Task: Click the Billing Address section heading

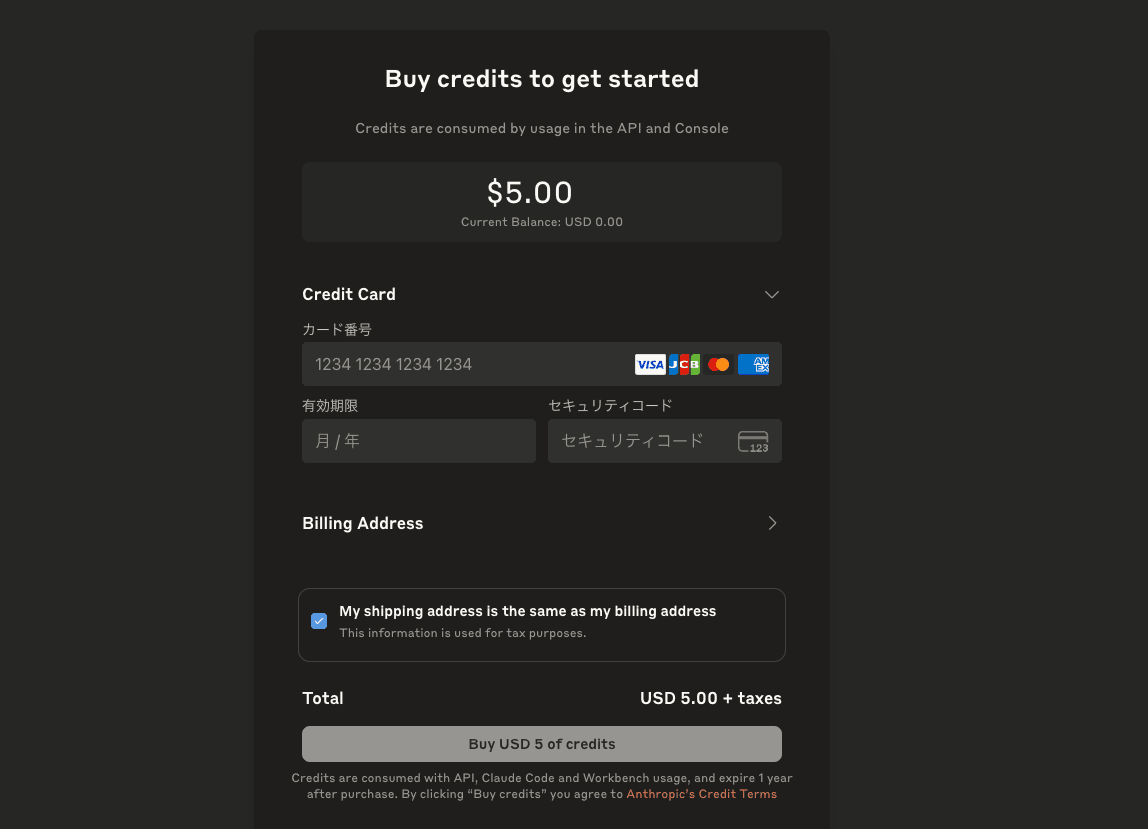Action: click(363, 523)
